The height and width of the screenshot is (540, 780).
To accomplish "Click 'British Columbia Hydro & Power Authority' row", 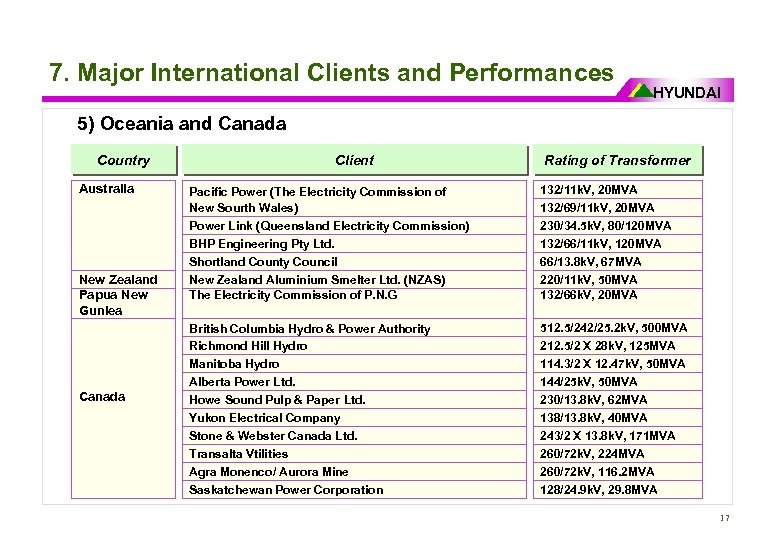I will [354, 328].
